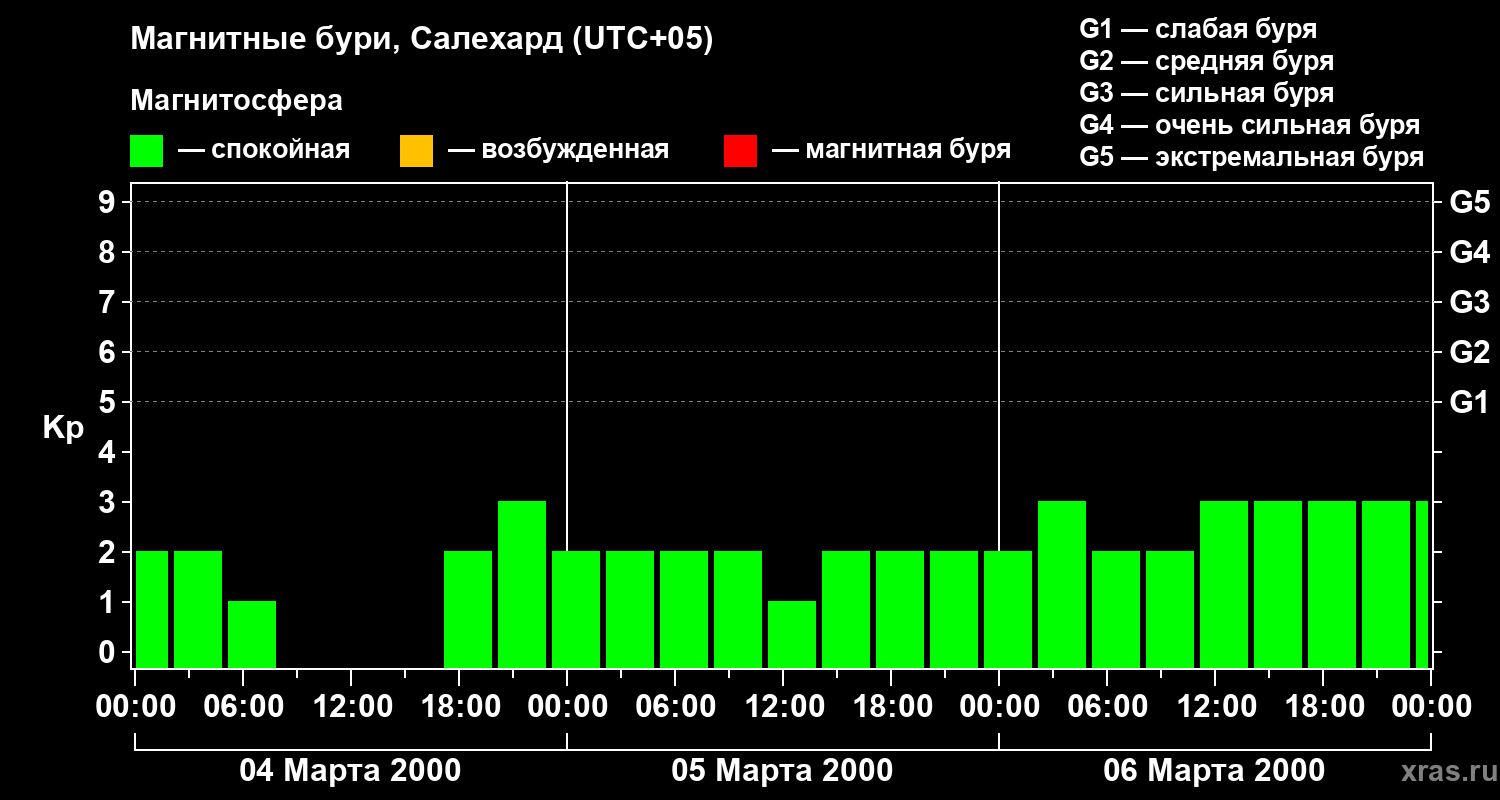Click the Kp 1 bar on 05 March
The image size is (1500, 800).
pyautogui.click(x=792, y=634)
